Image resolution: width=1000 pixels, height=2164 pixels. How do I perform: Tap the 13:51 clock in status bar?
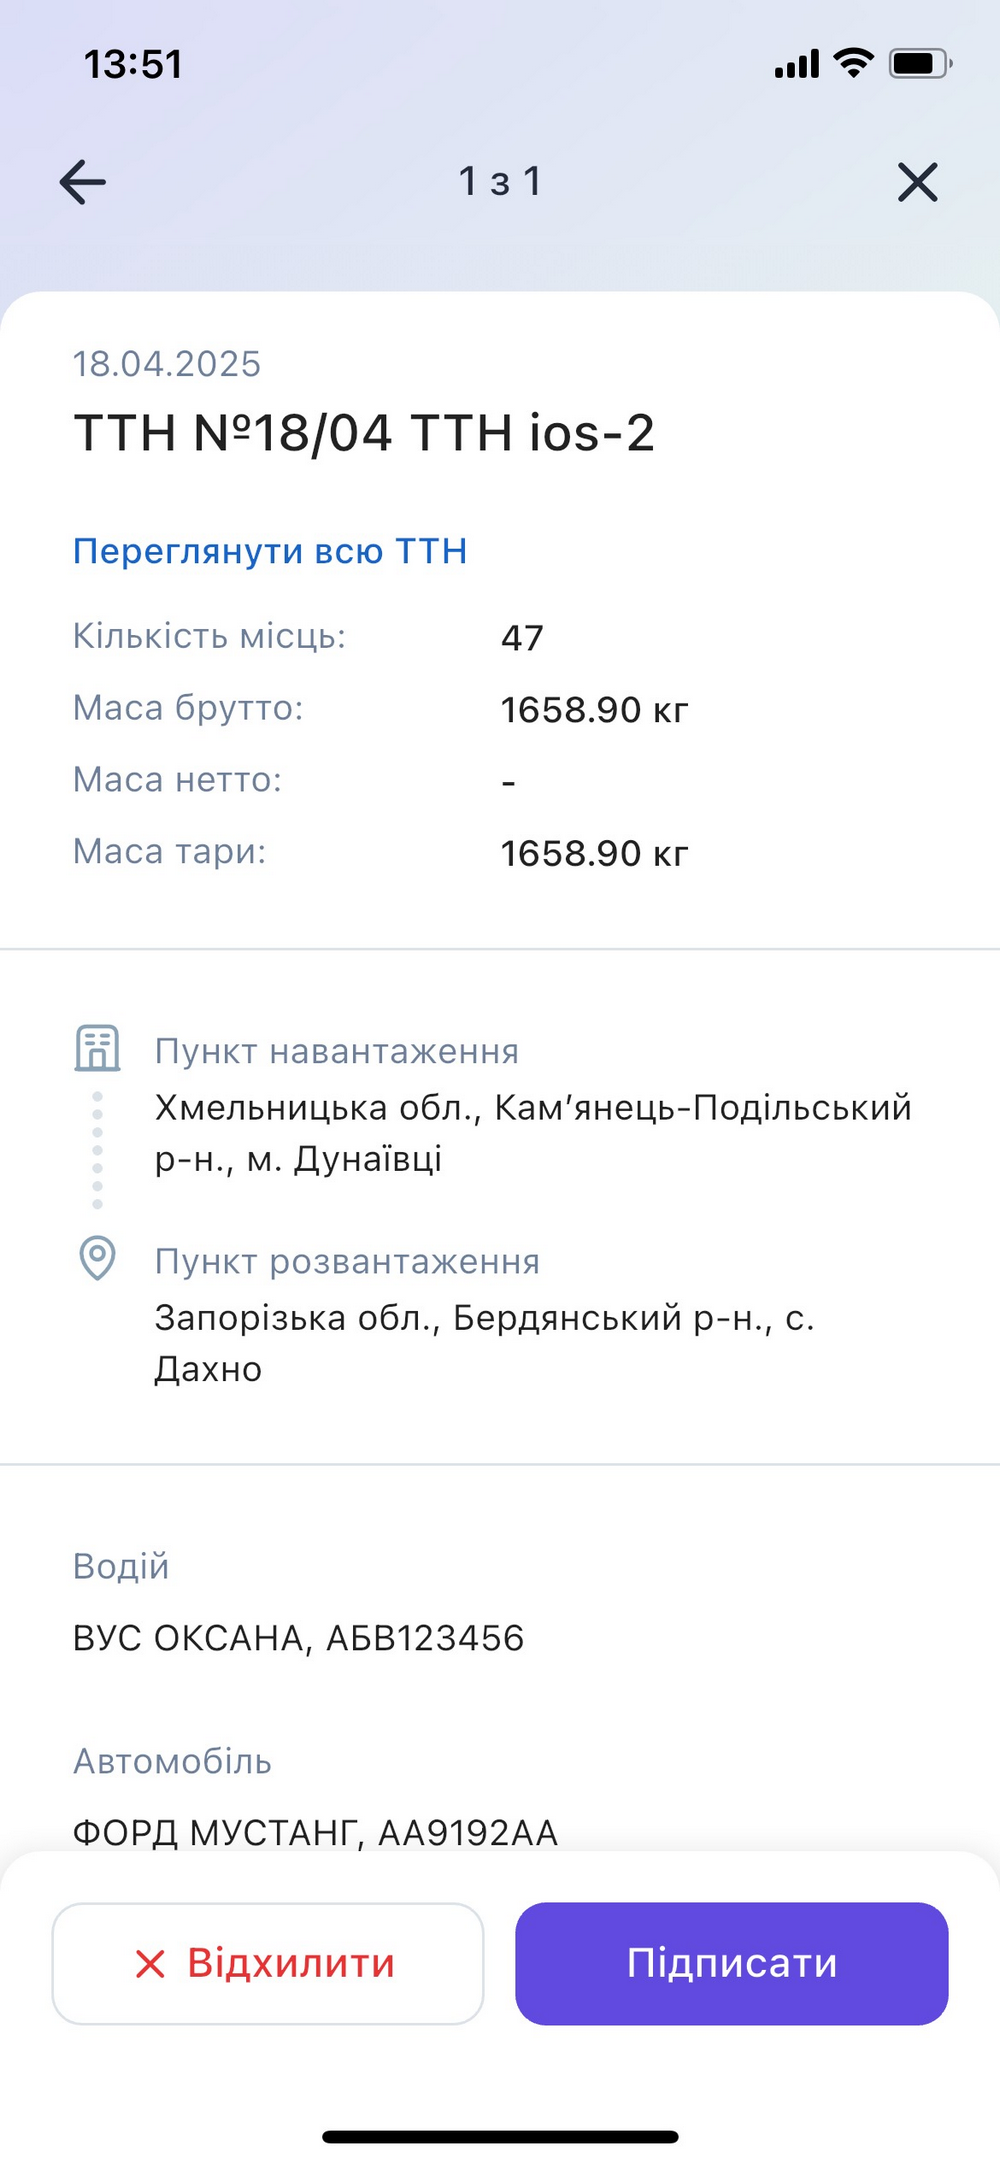(x=133, y=65)
